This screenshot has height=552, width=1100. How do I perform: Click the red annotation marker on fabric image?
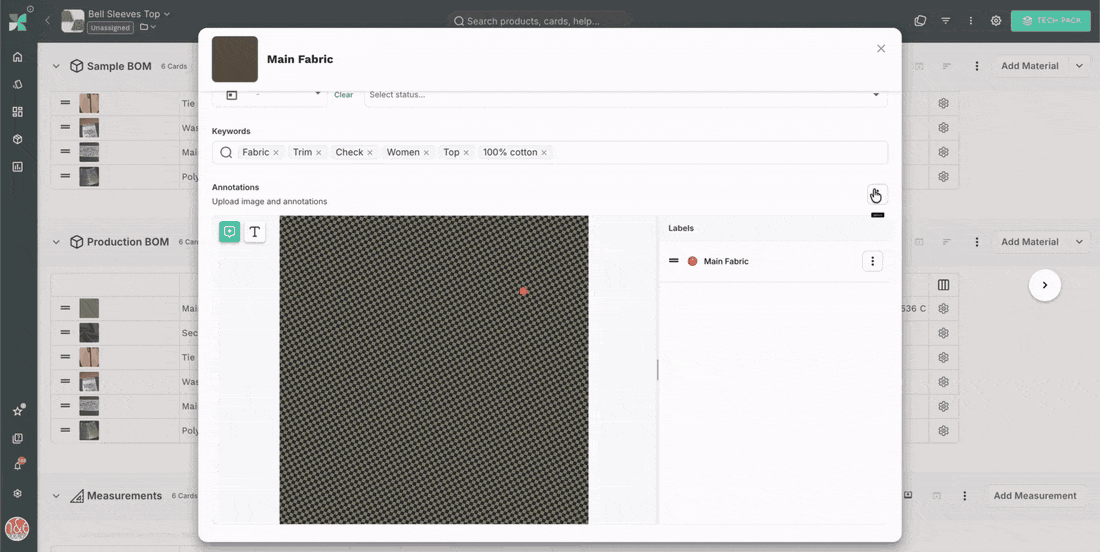523,290
